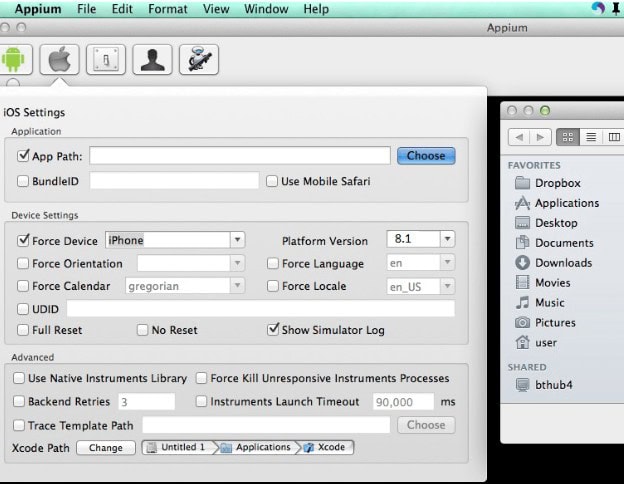Switch Finder to list view

pyautogui.click(x=591, y=137)
